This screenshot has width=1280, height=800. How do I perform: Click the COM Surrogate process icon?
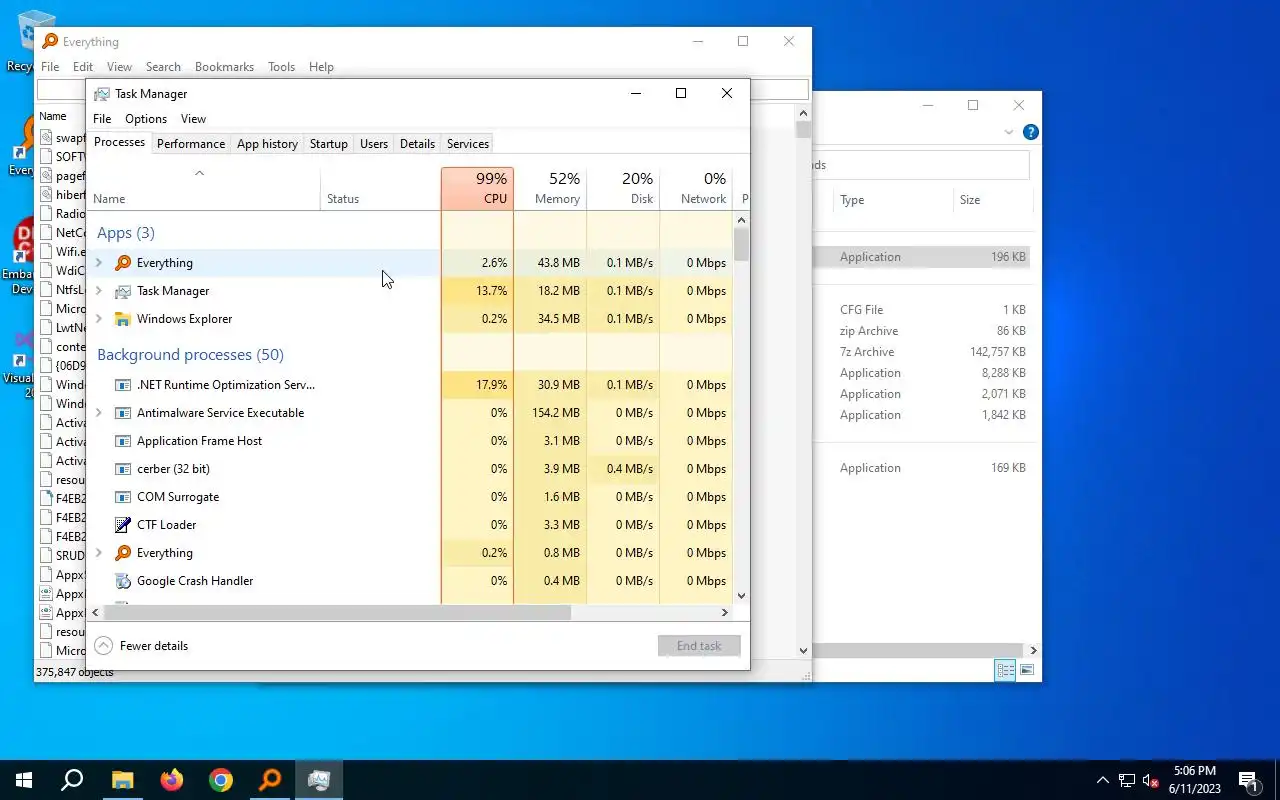tap(123, 497)
